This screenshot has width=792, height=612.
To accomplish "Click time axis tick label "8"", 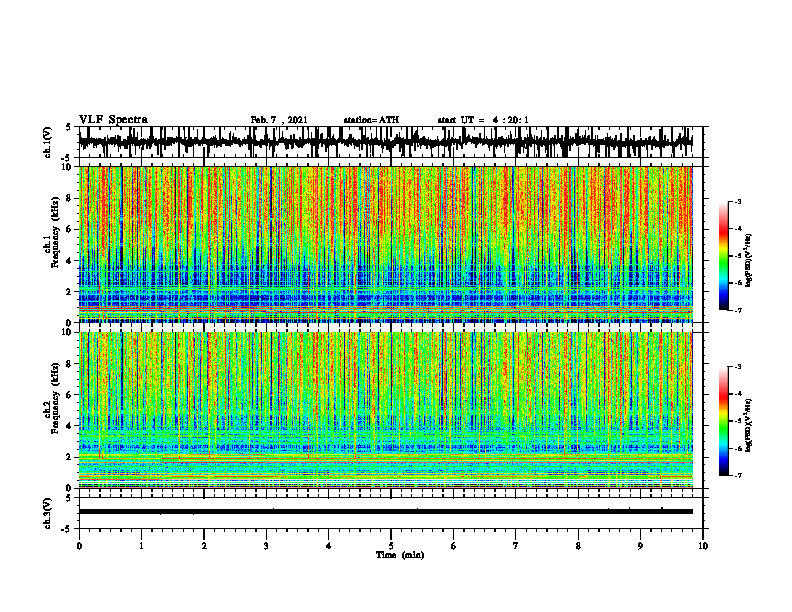I will click(x=578, y=546).
